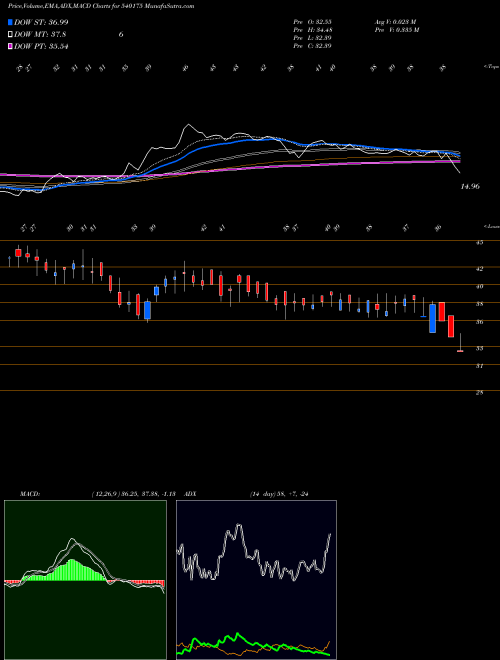The height and width of the screenshot is (660, 500).
Task: Click the 'Pre L: 32.39' value
Action: (x=313, y=37)
